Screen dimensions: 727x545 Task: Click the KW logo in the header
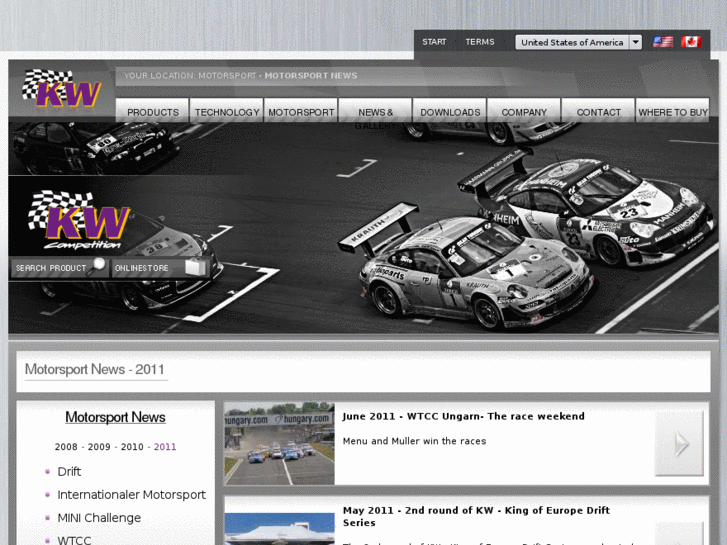[61, 88]
